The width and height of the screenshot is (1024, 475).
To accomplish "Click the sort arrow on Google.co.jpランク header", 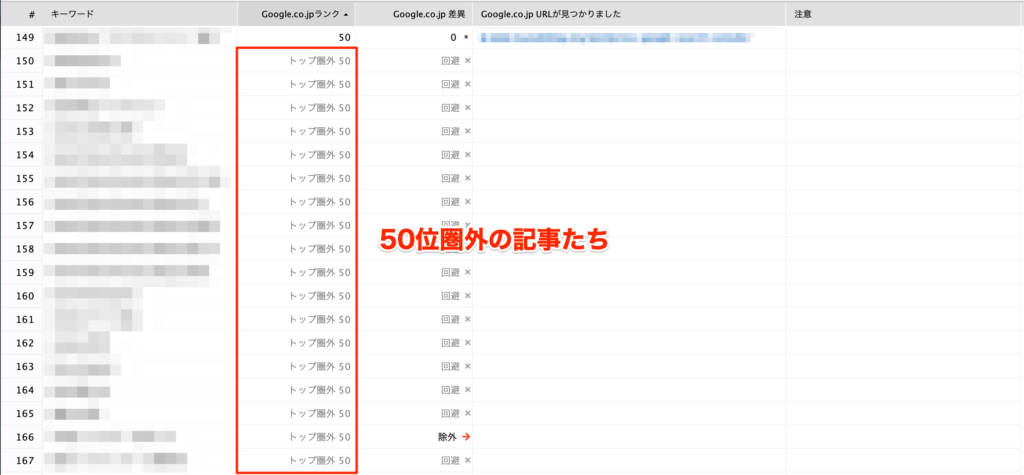I will (x=345, y=14).
